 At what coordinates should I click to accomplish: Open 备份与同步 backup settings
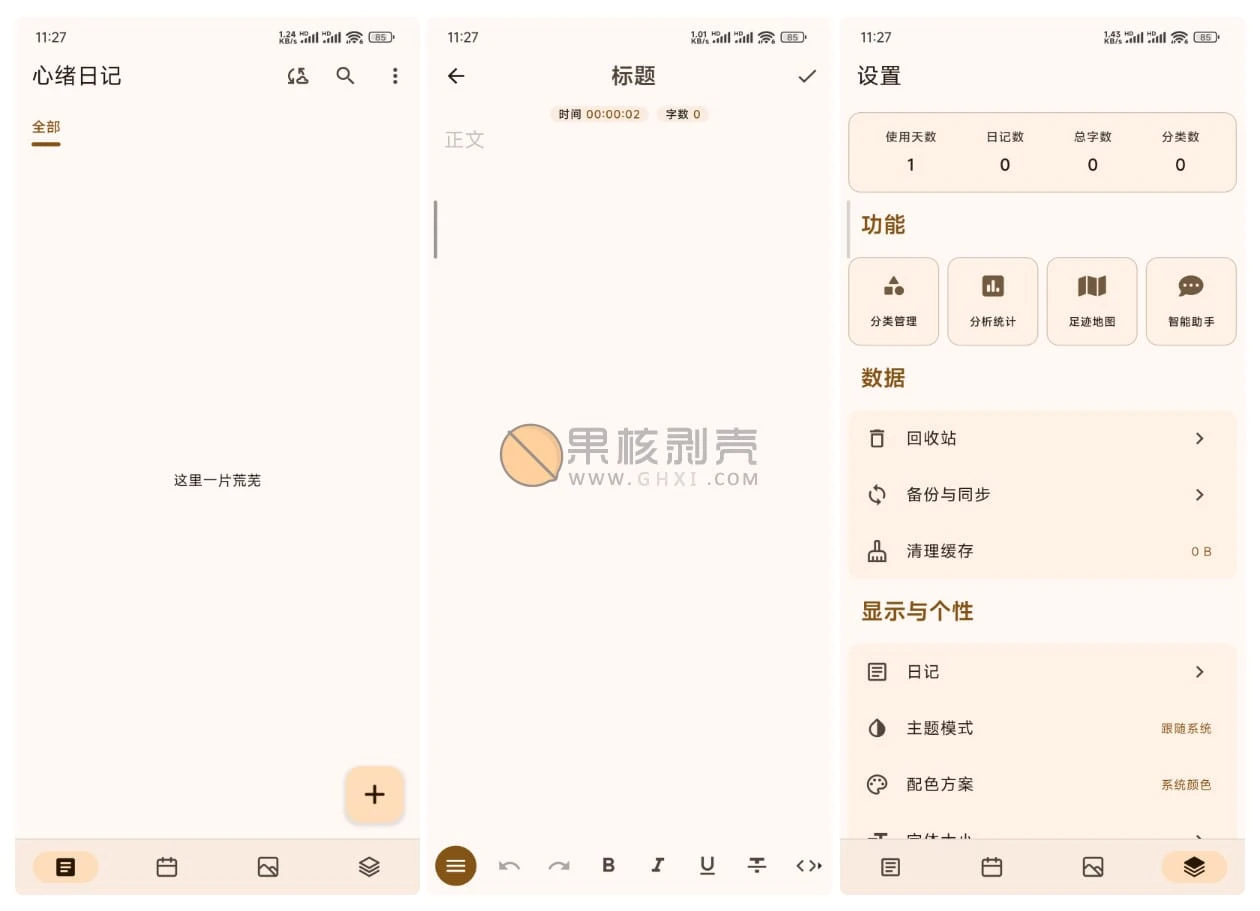pyautogui.click(x=1043, y=494)
